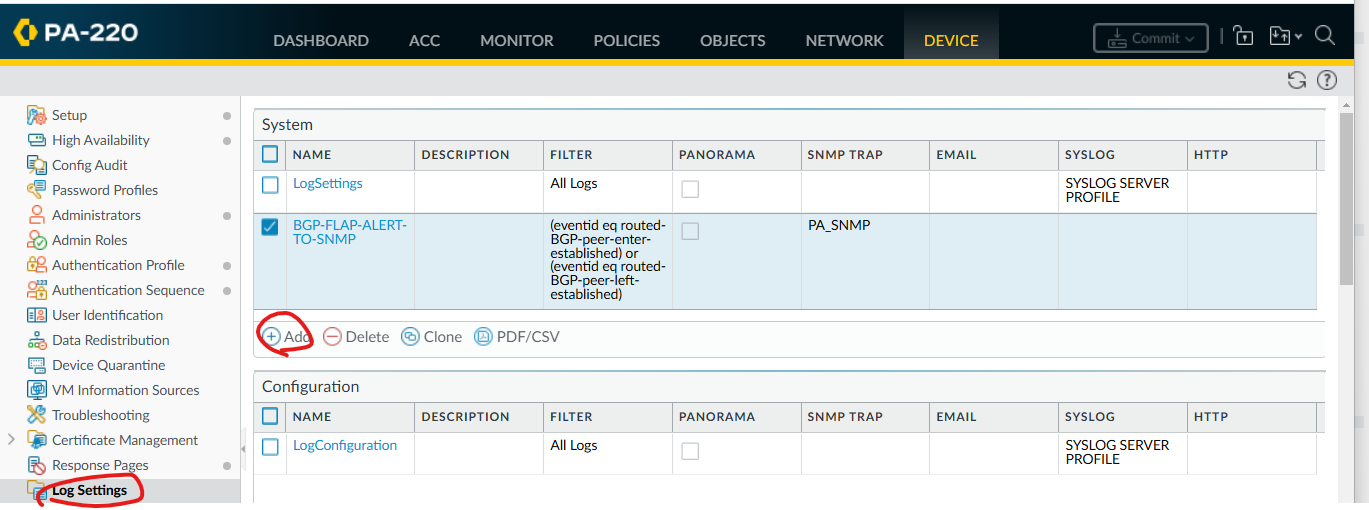Click the System table SYSLOG column header
The image size is (1369, 510).
(1090, 155)
